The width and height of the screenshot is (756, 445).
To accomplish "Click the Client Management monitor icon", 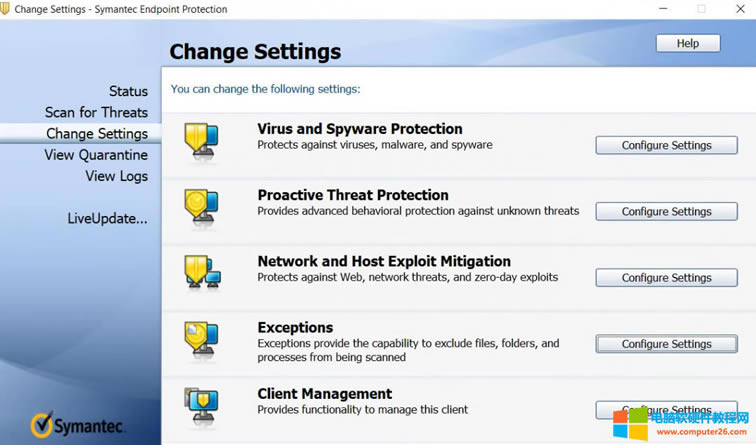I will point(201,404).
